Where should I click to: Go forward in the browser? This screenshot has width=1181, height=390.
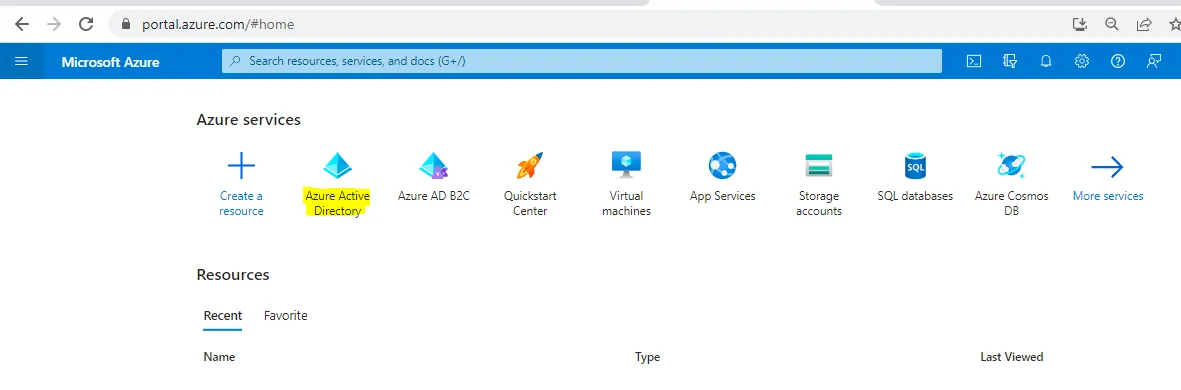[53, 24]
